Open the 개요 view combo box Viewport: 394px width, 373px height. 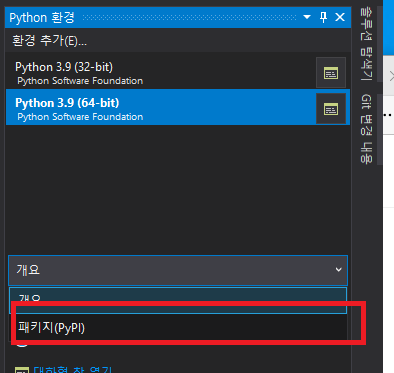point(178,270)
